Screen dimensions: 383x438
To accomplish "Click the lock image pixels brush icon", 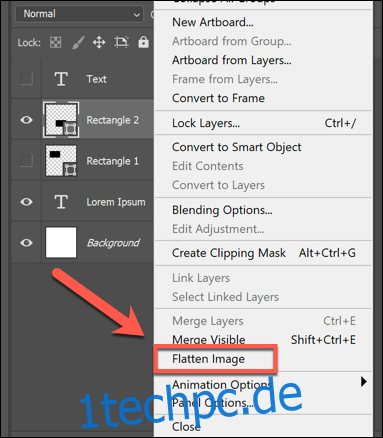I will point(78,42).
